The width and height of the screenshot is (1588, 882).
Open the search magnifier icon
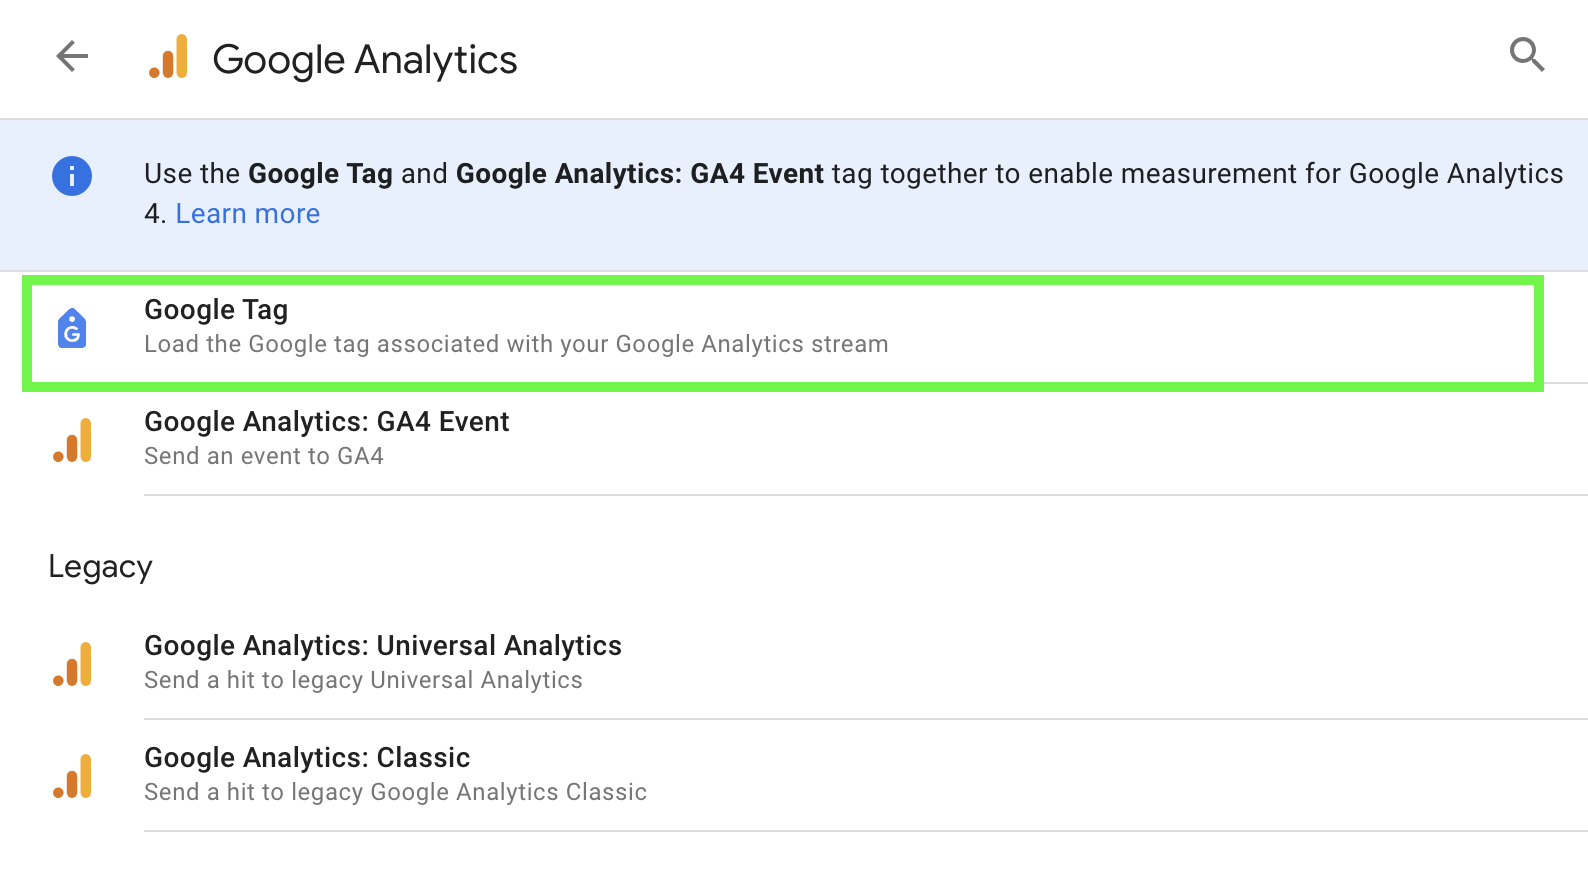pyautogui.click(x=1526, y=55)
